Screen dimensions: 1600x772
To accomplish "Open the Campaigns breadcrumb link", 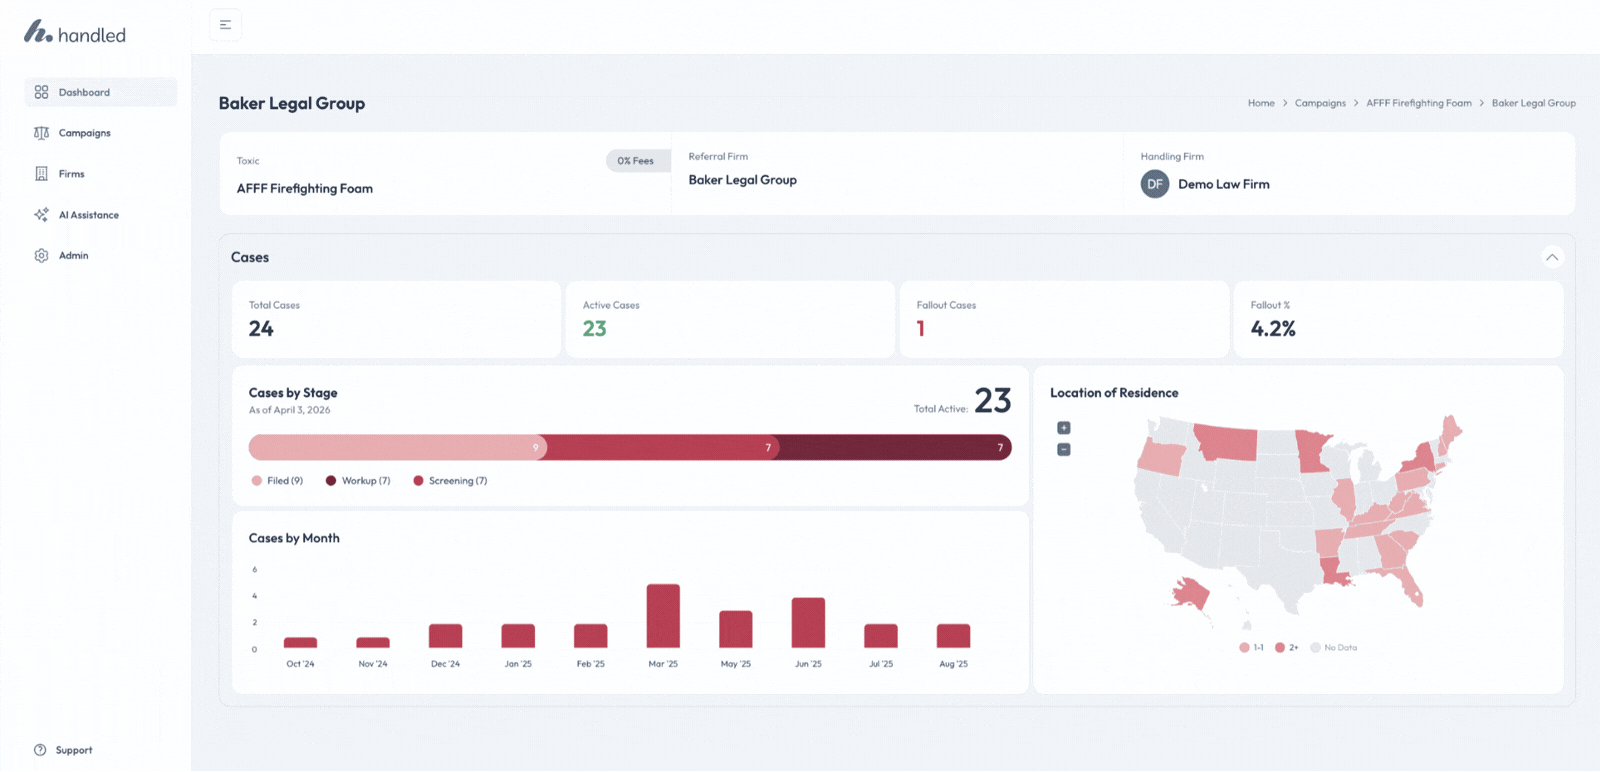I will point(1320,103).
